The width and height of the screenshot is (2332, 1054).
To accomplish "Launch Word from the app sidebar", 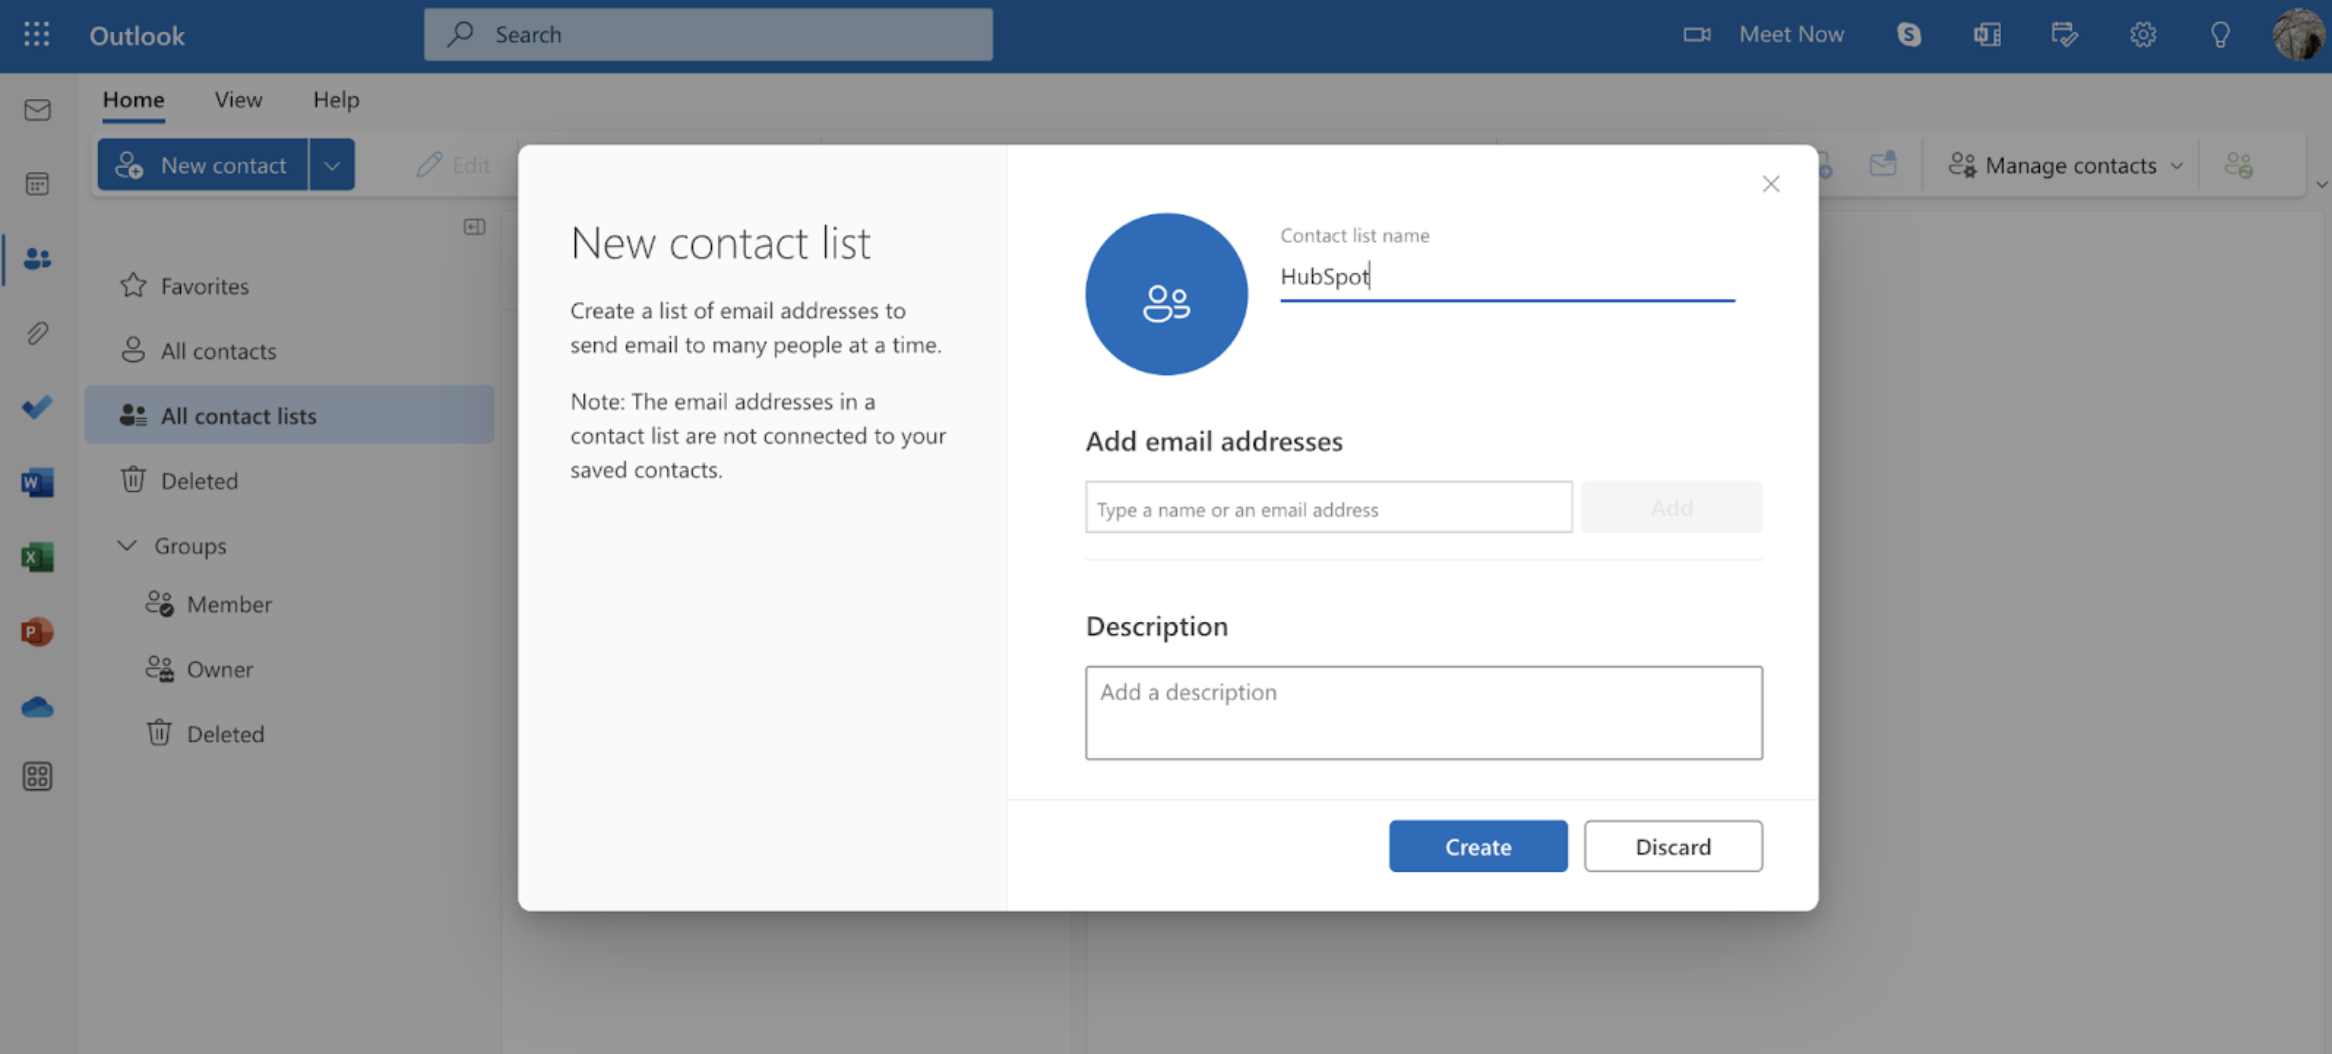I will (37, 482).
